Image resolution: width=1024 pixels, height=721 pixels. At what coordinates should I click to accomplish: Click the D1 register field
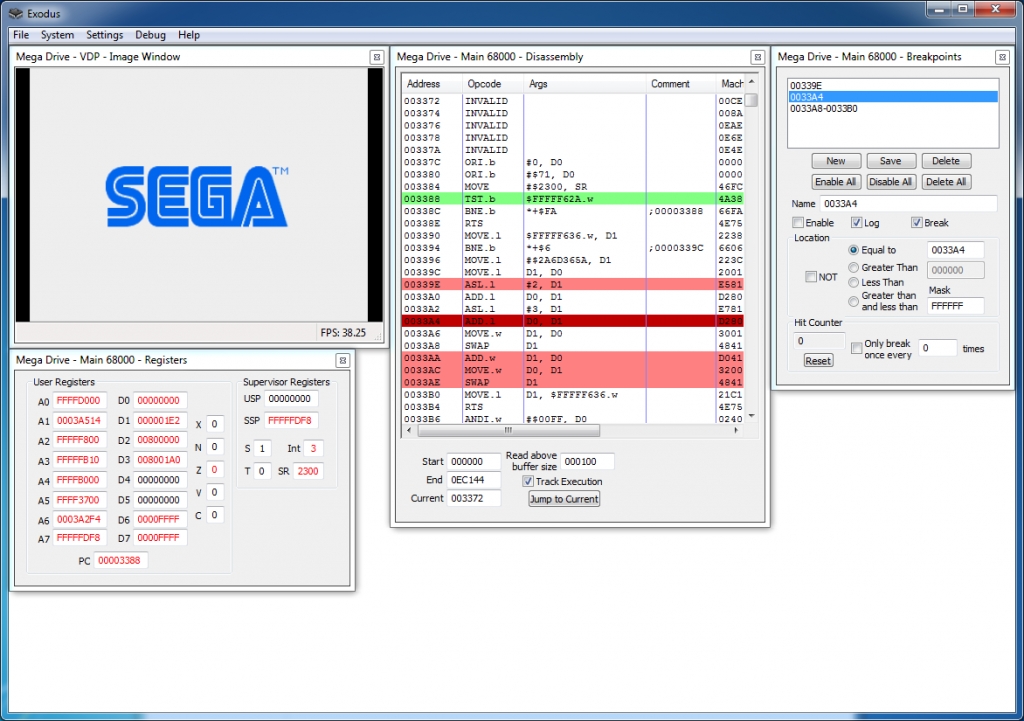(x=160, y=421)
